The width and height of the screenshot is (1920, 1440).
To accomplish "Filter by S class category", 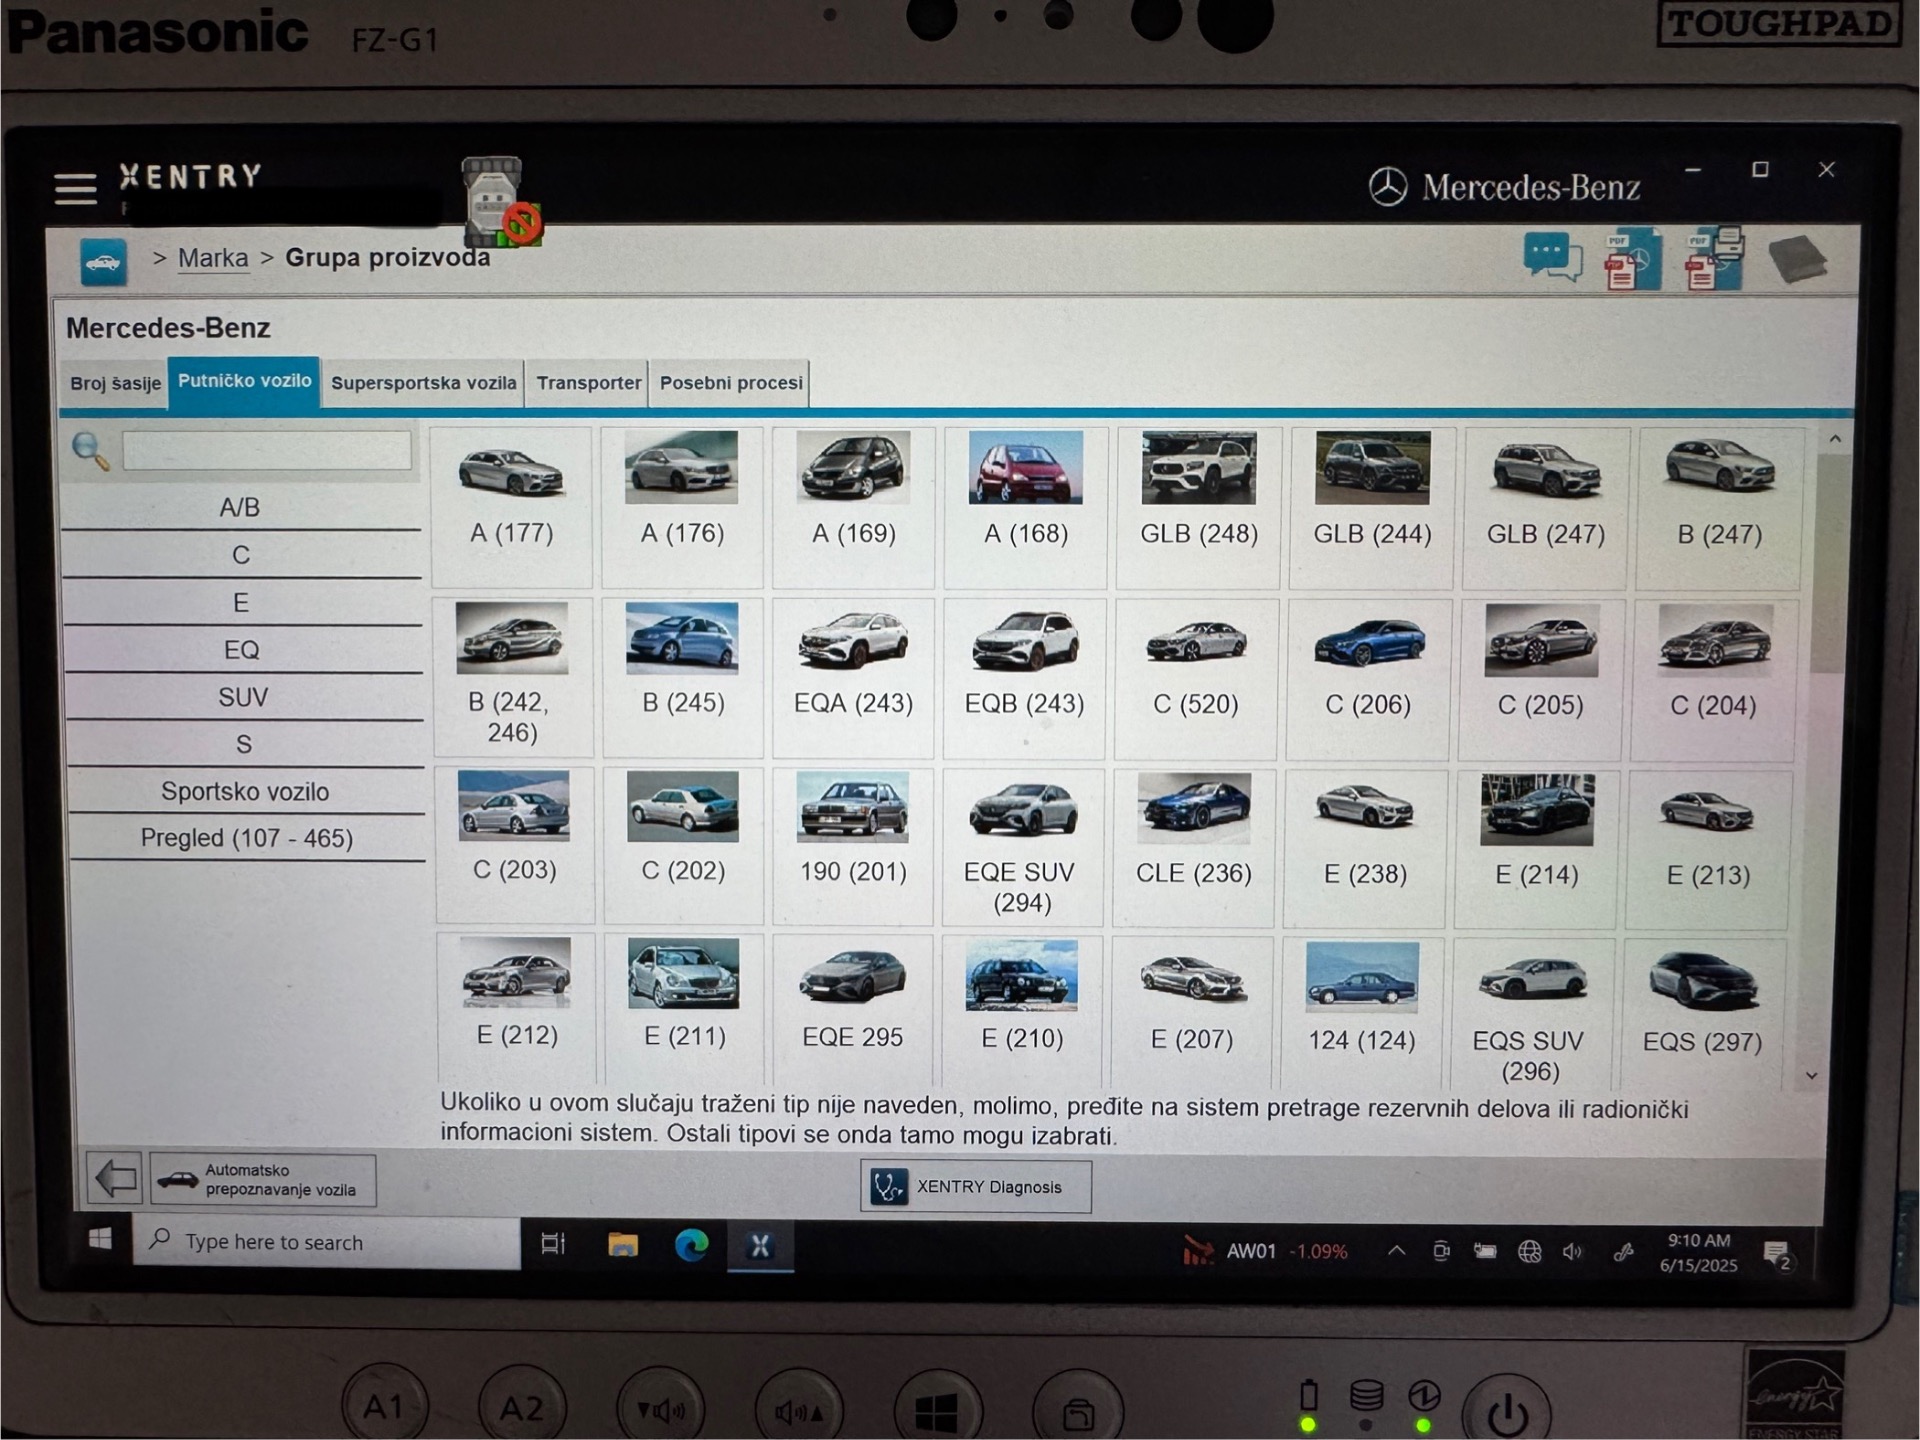I will click(244, 744).
